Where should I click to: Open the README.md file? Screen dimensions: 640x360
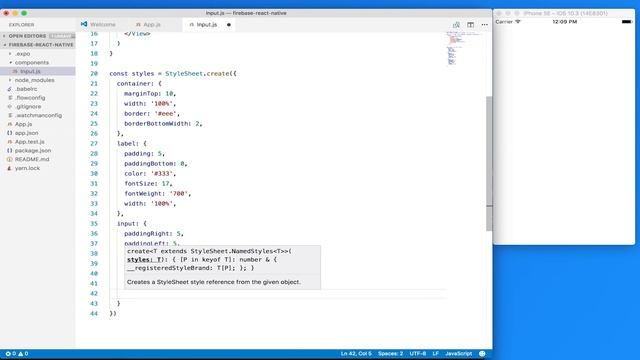pyautogui.click(x=32, y=159)
